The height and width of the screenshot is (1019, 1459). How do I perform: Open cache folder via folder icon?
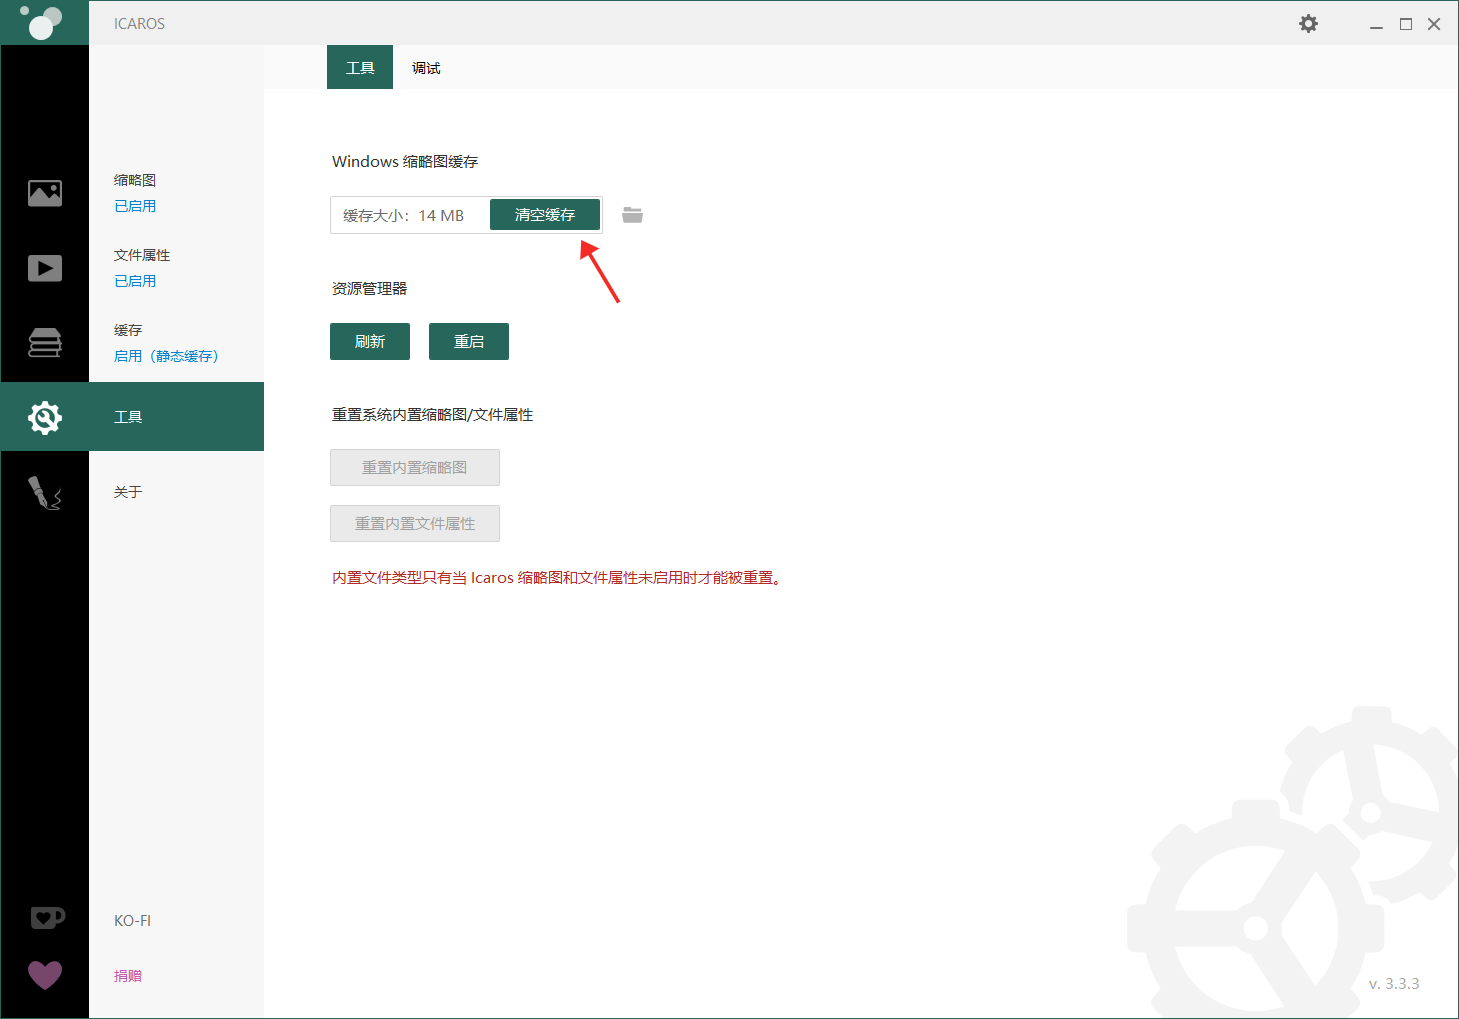pyautogui.click(x=632, y=215)
